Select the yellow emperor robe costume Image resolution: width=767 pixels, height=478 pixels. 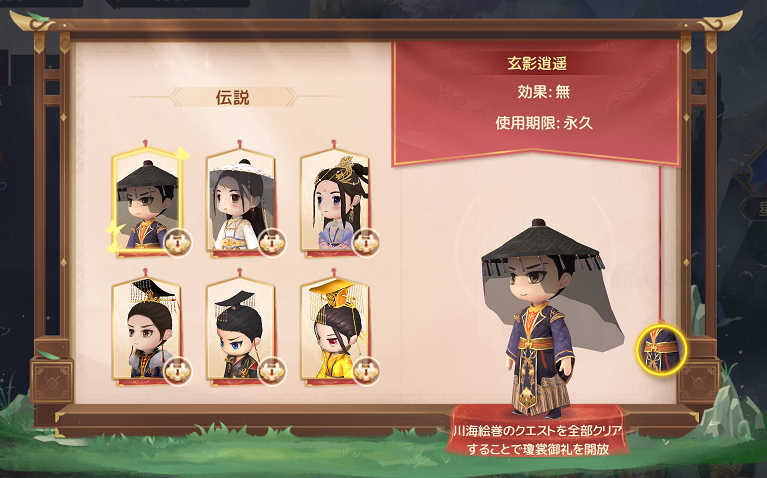click(x=335, y=329)
